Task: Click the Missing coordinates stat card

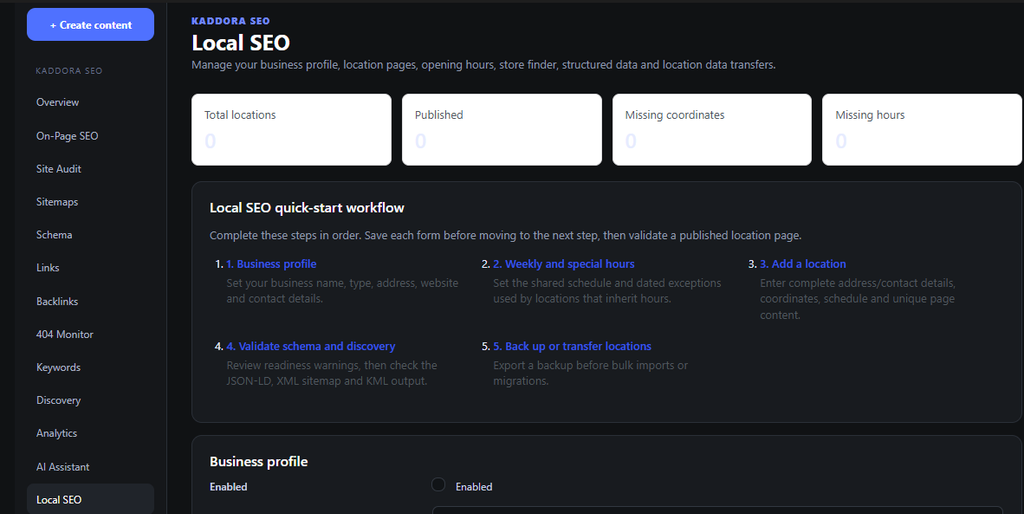Action: coord(712,129)
